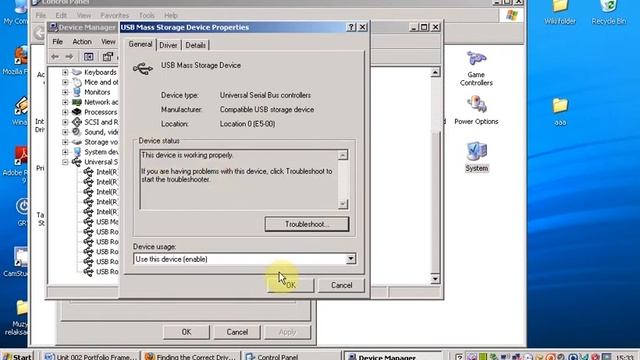This screenshot has height=360, width=640.
Task: Select the Universal Serial Bus controllers icon
Action: coord(77,162)
